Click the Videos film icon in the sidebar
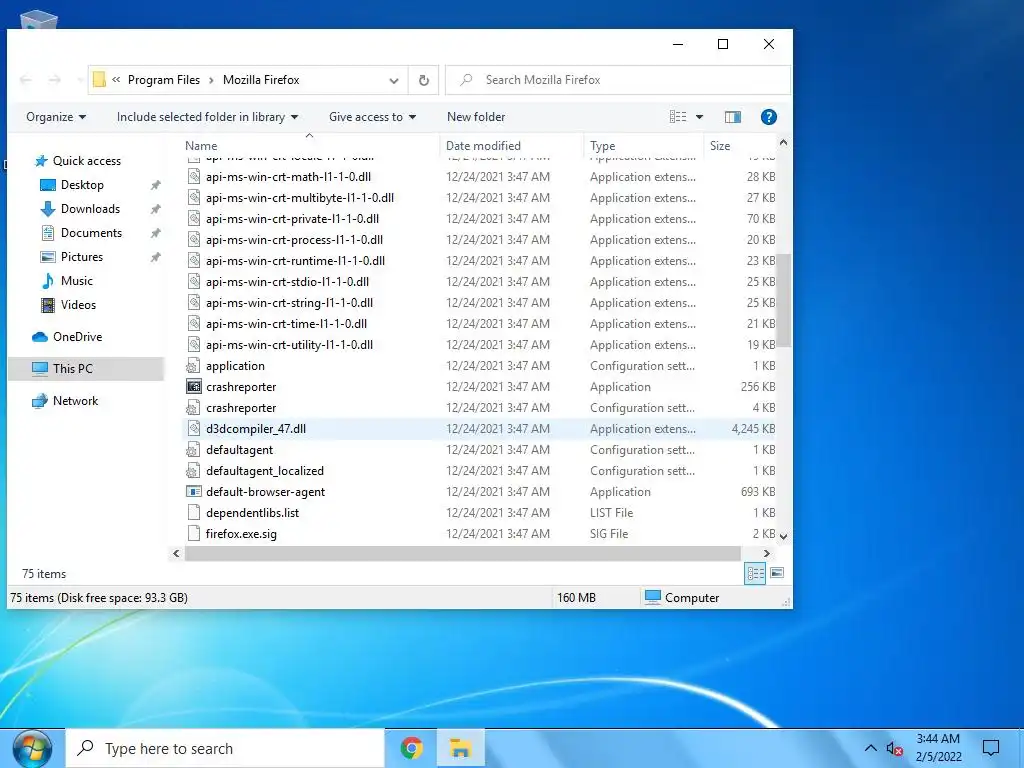1024x768 pixels. pos(48,305)
